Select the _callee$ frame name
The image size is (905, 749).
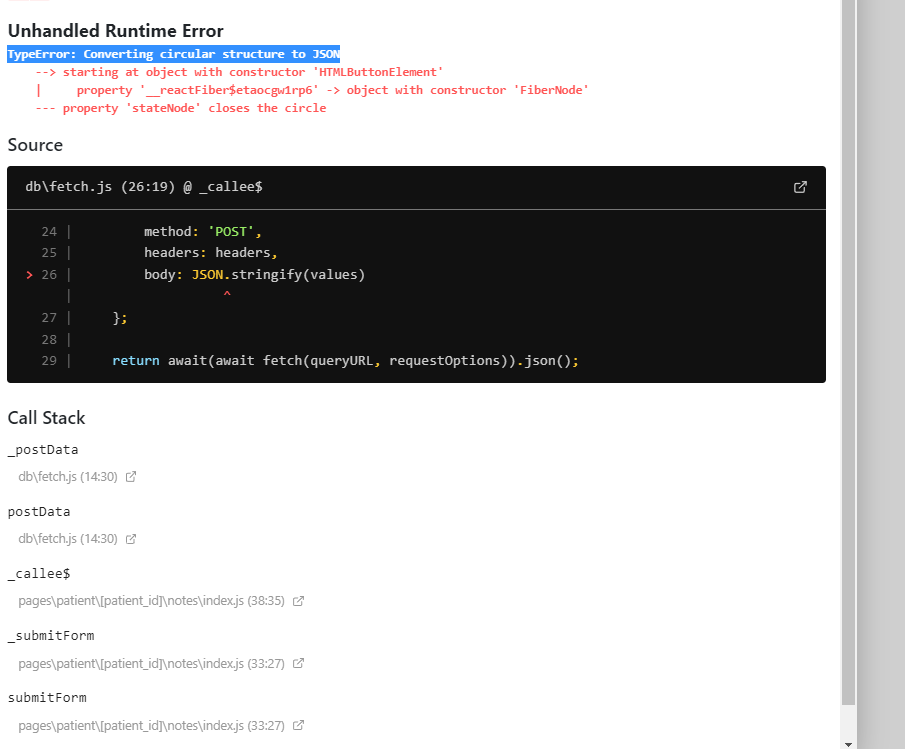click(x=38, y=573)
